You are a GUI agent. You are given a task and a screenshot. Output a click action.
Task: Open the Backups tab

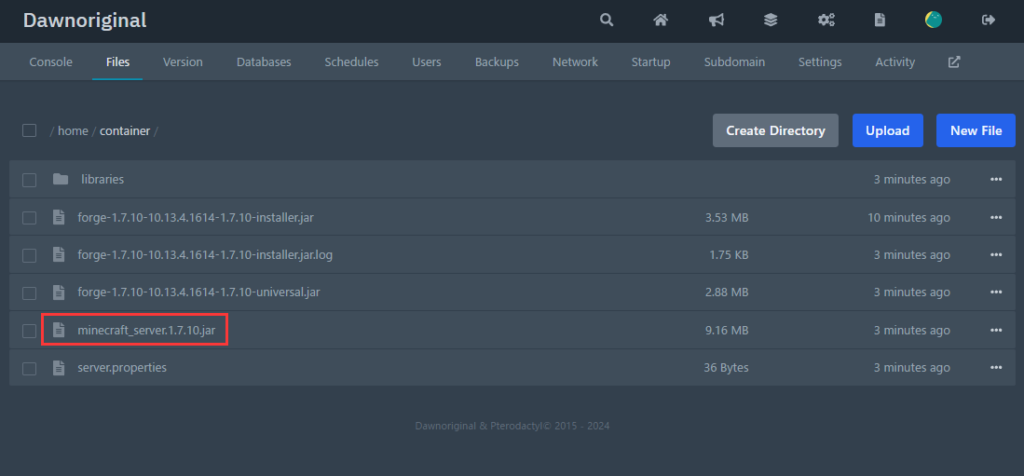[497, 62]
